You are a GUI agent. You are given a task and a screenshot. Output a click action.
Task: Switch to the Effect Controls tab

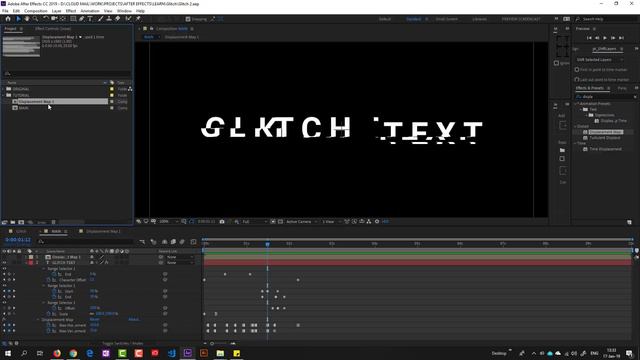[53, 29]
